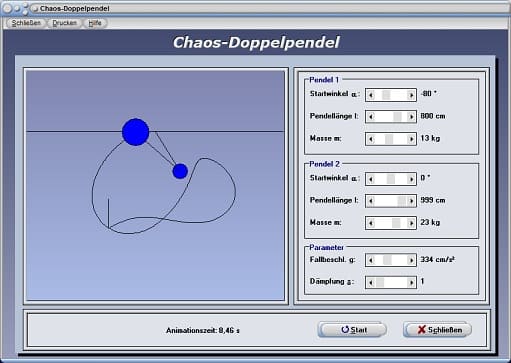Click right arrow of Pendel 1 Startwinkel scrollbar

point(411,95)
